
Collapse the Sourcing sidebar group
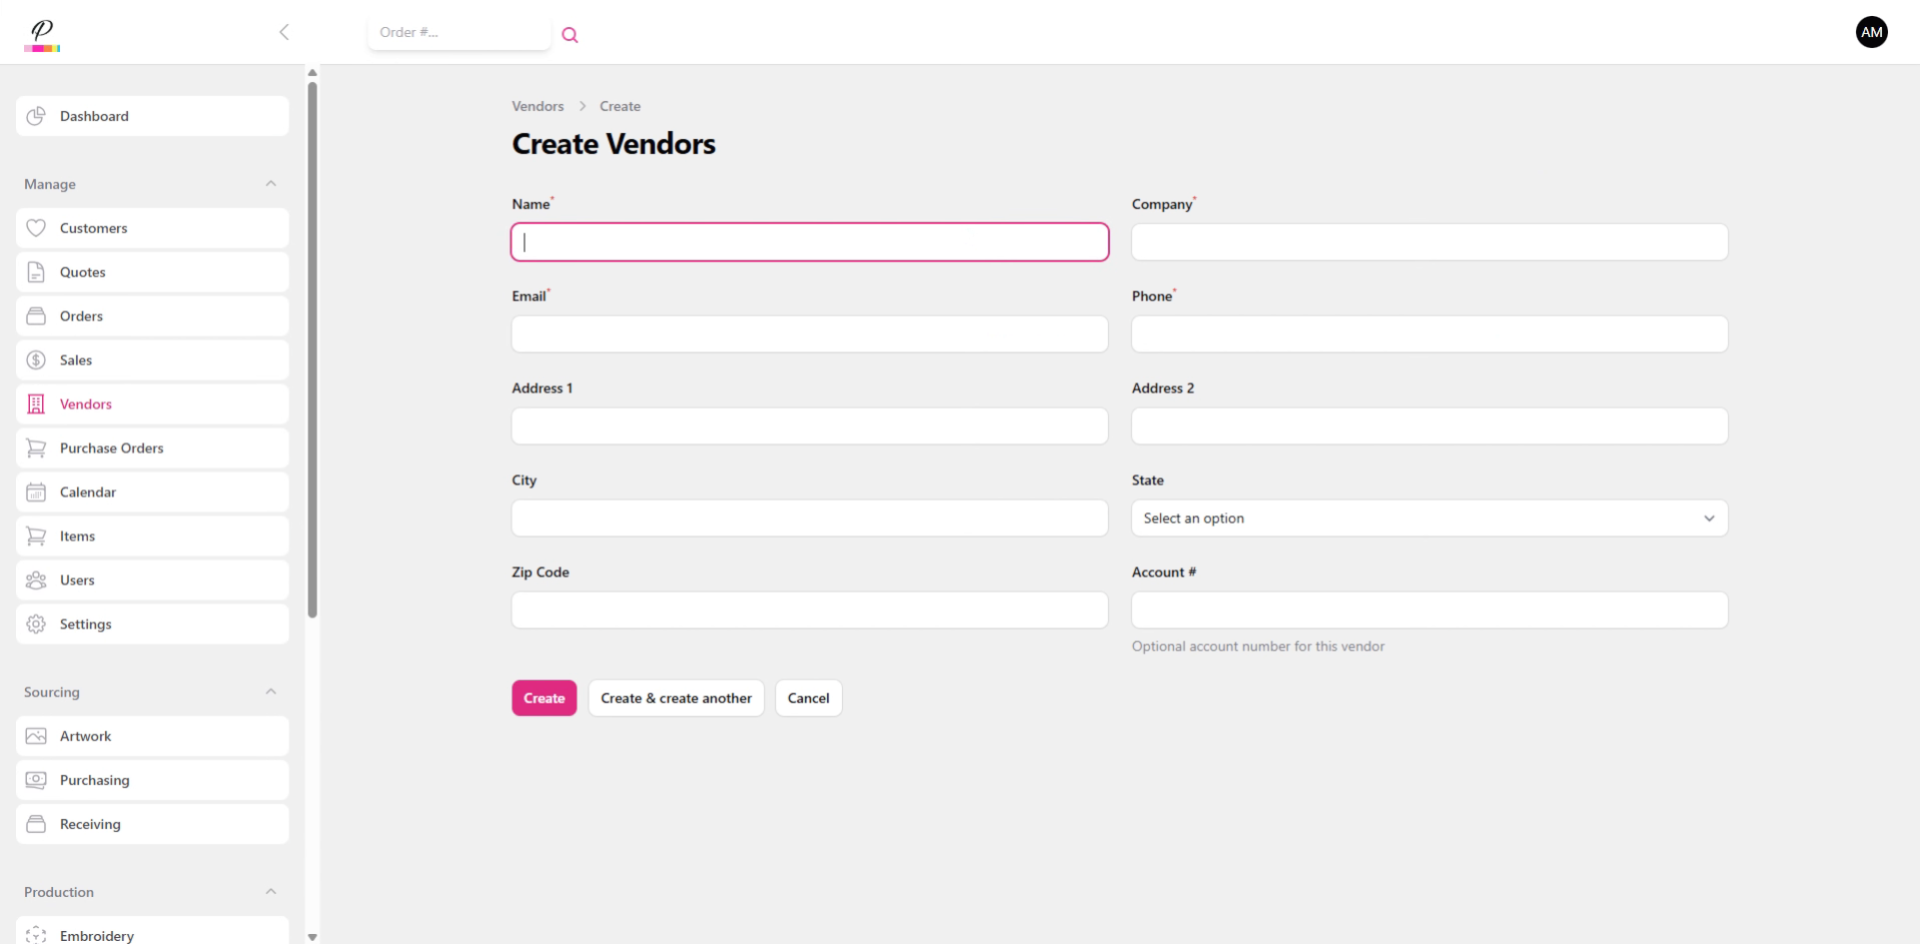(271, 691)
